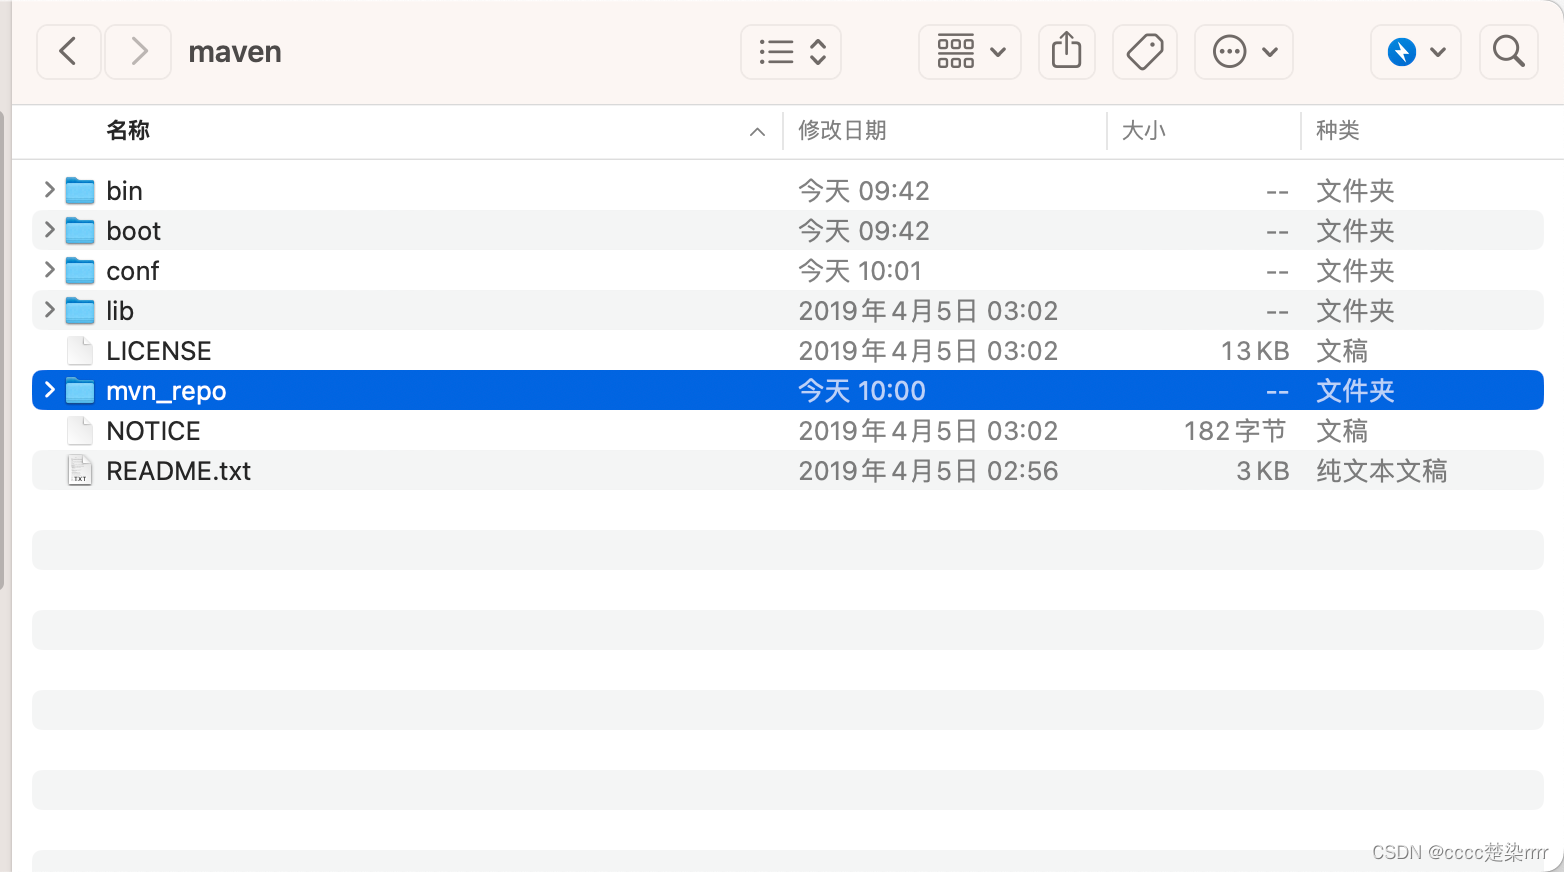
Task: Open the group-by grid dropdown
Action: click(970, 51)
